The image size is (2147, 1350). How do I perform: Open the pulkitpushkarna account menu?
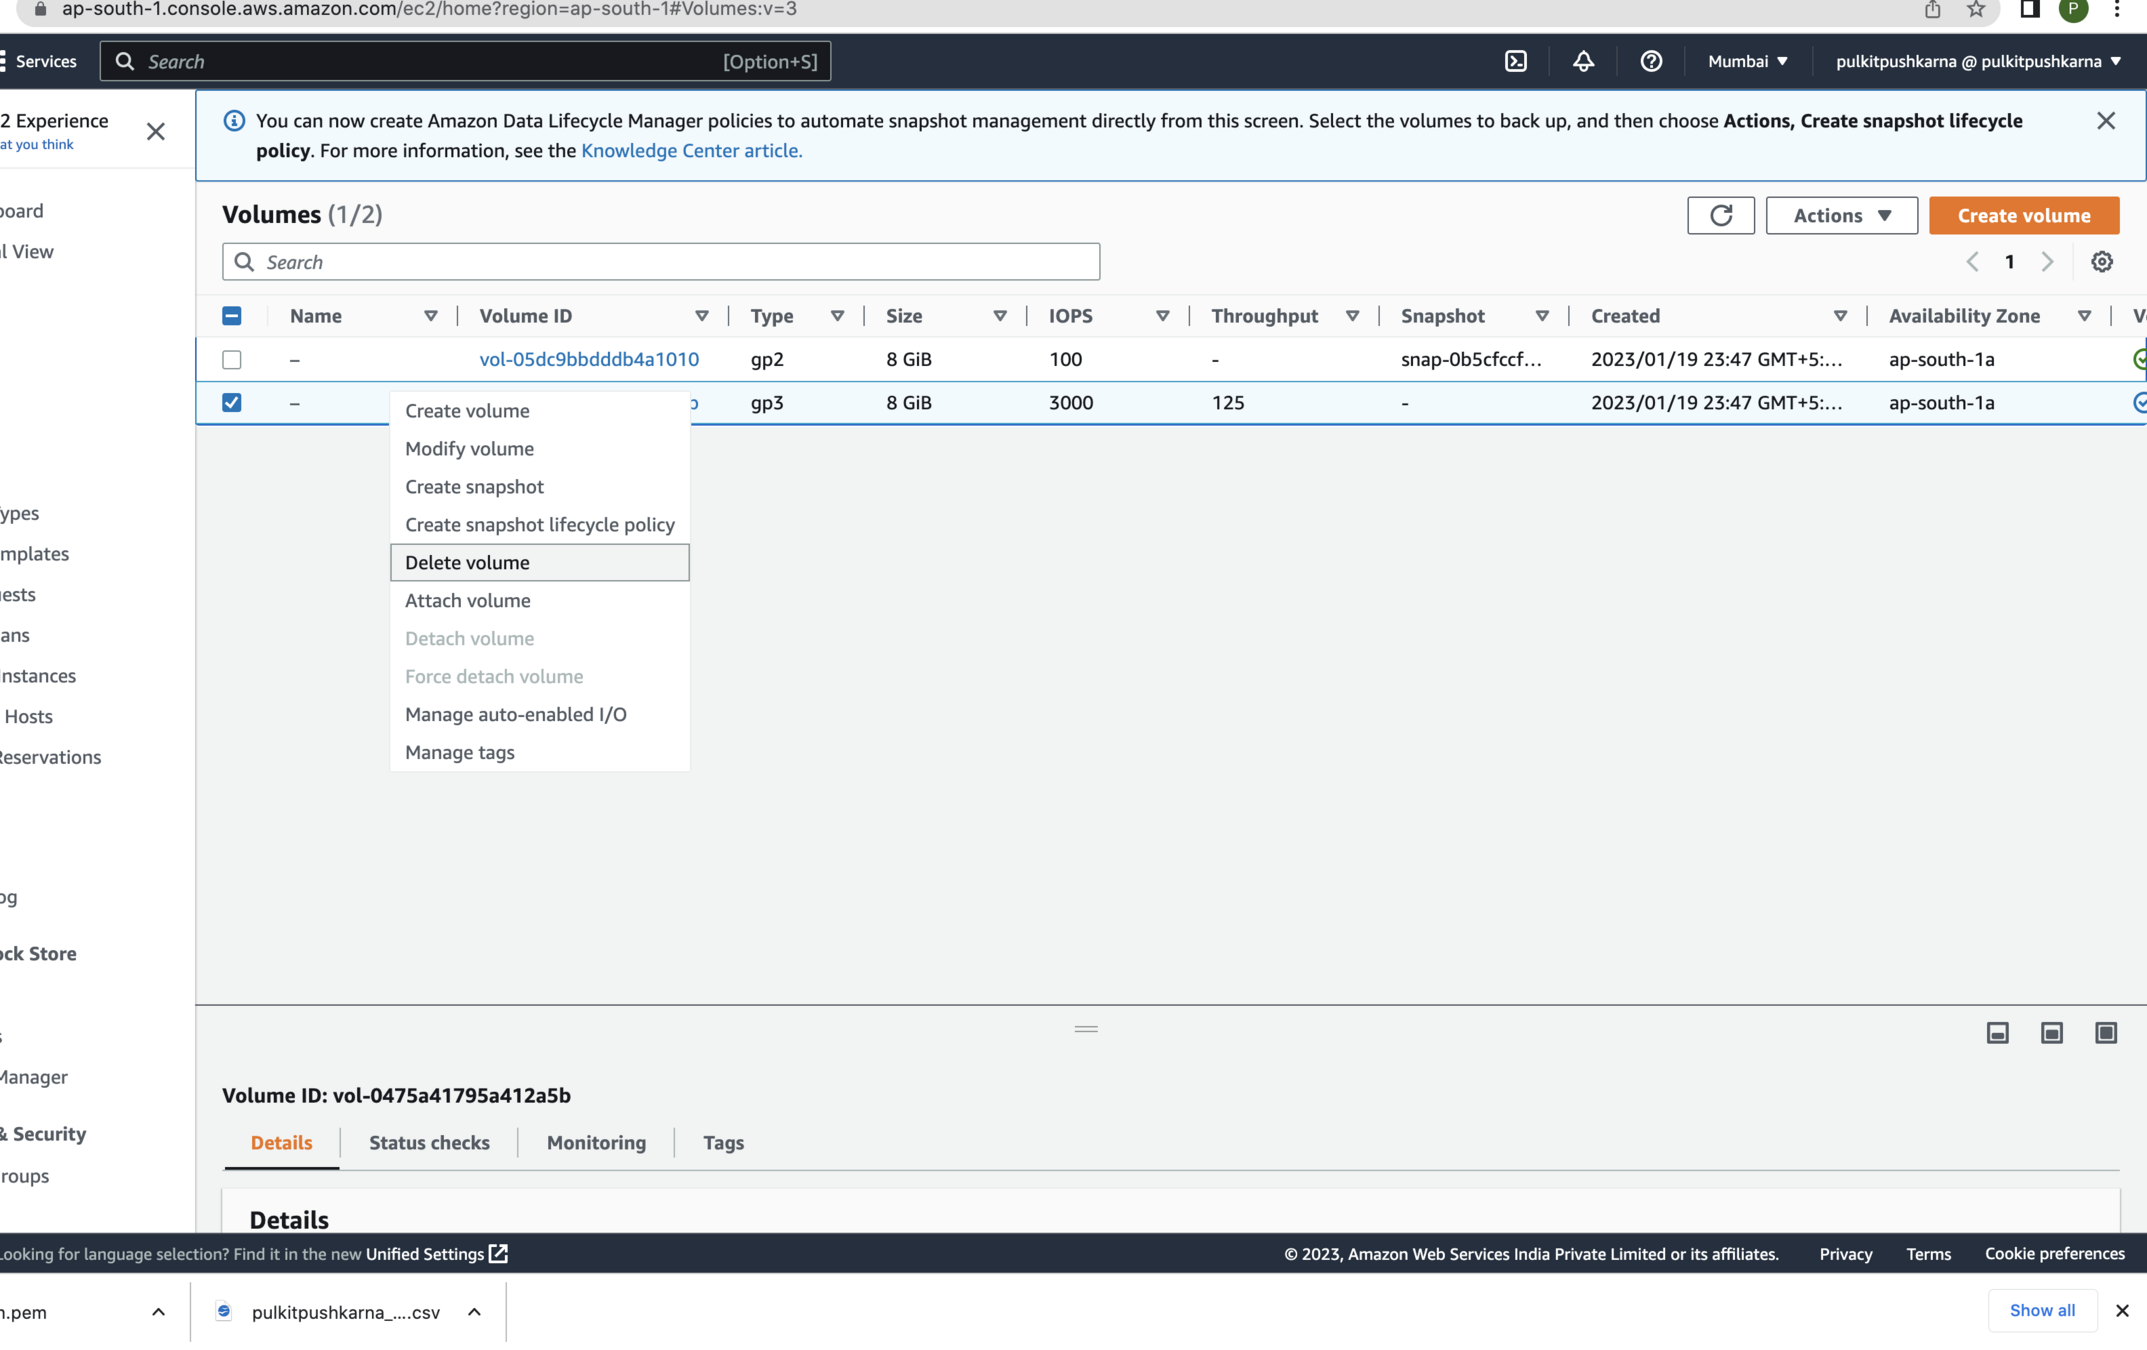pyautogui.click(x=1977, y=61)
